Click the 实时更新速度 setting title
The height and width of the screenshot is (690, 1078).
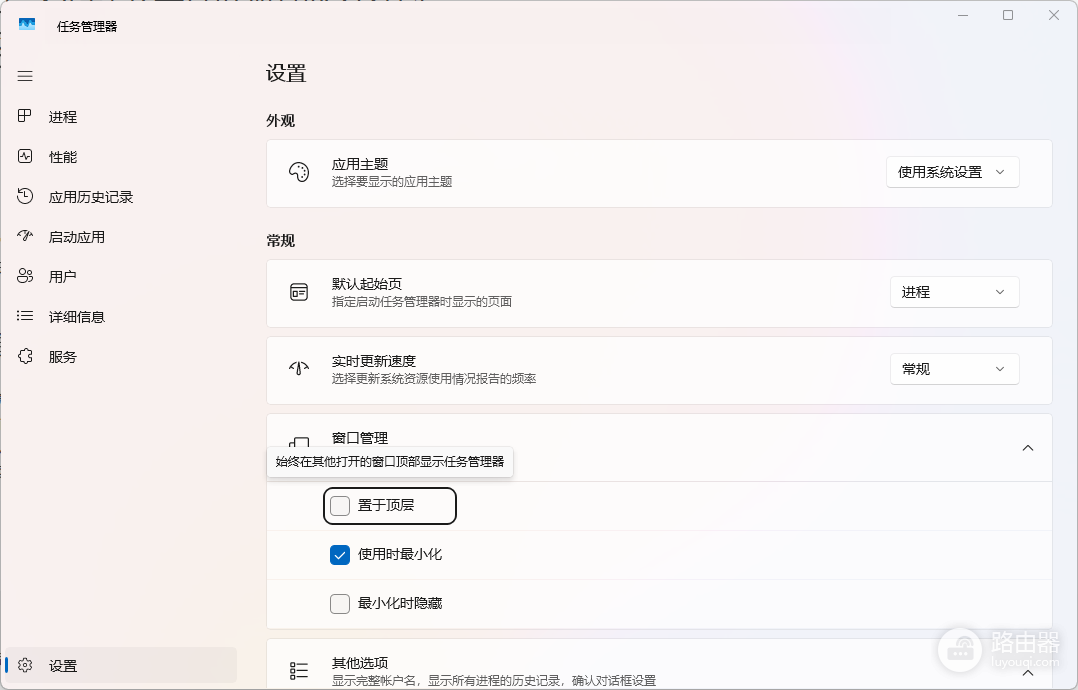(373, 361)
